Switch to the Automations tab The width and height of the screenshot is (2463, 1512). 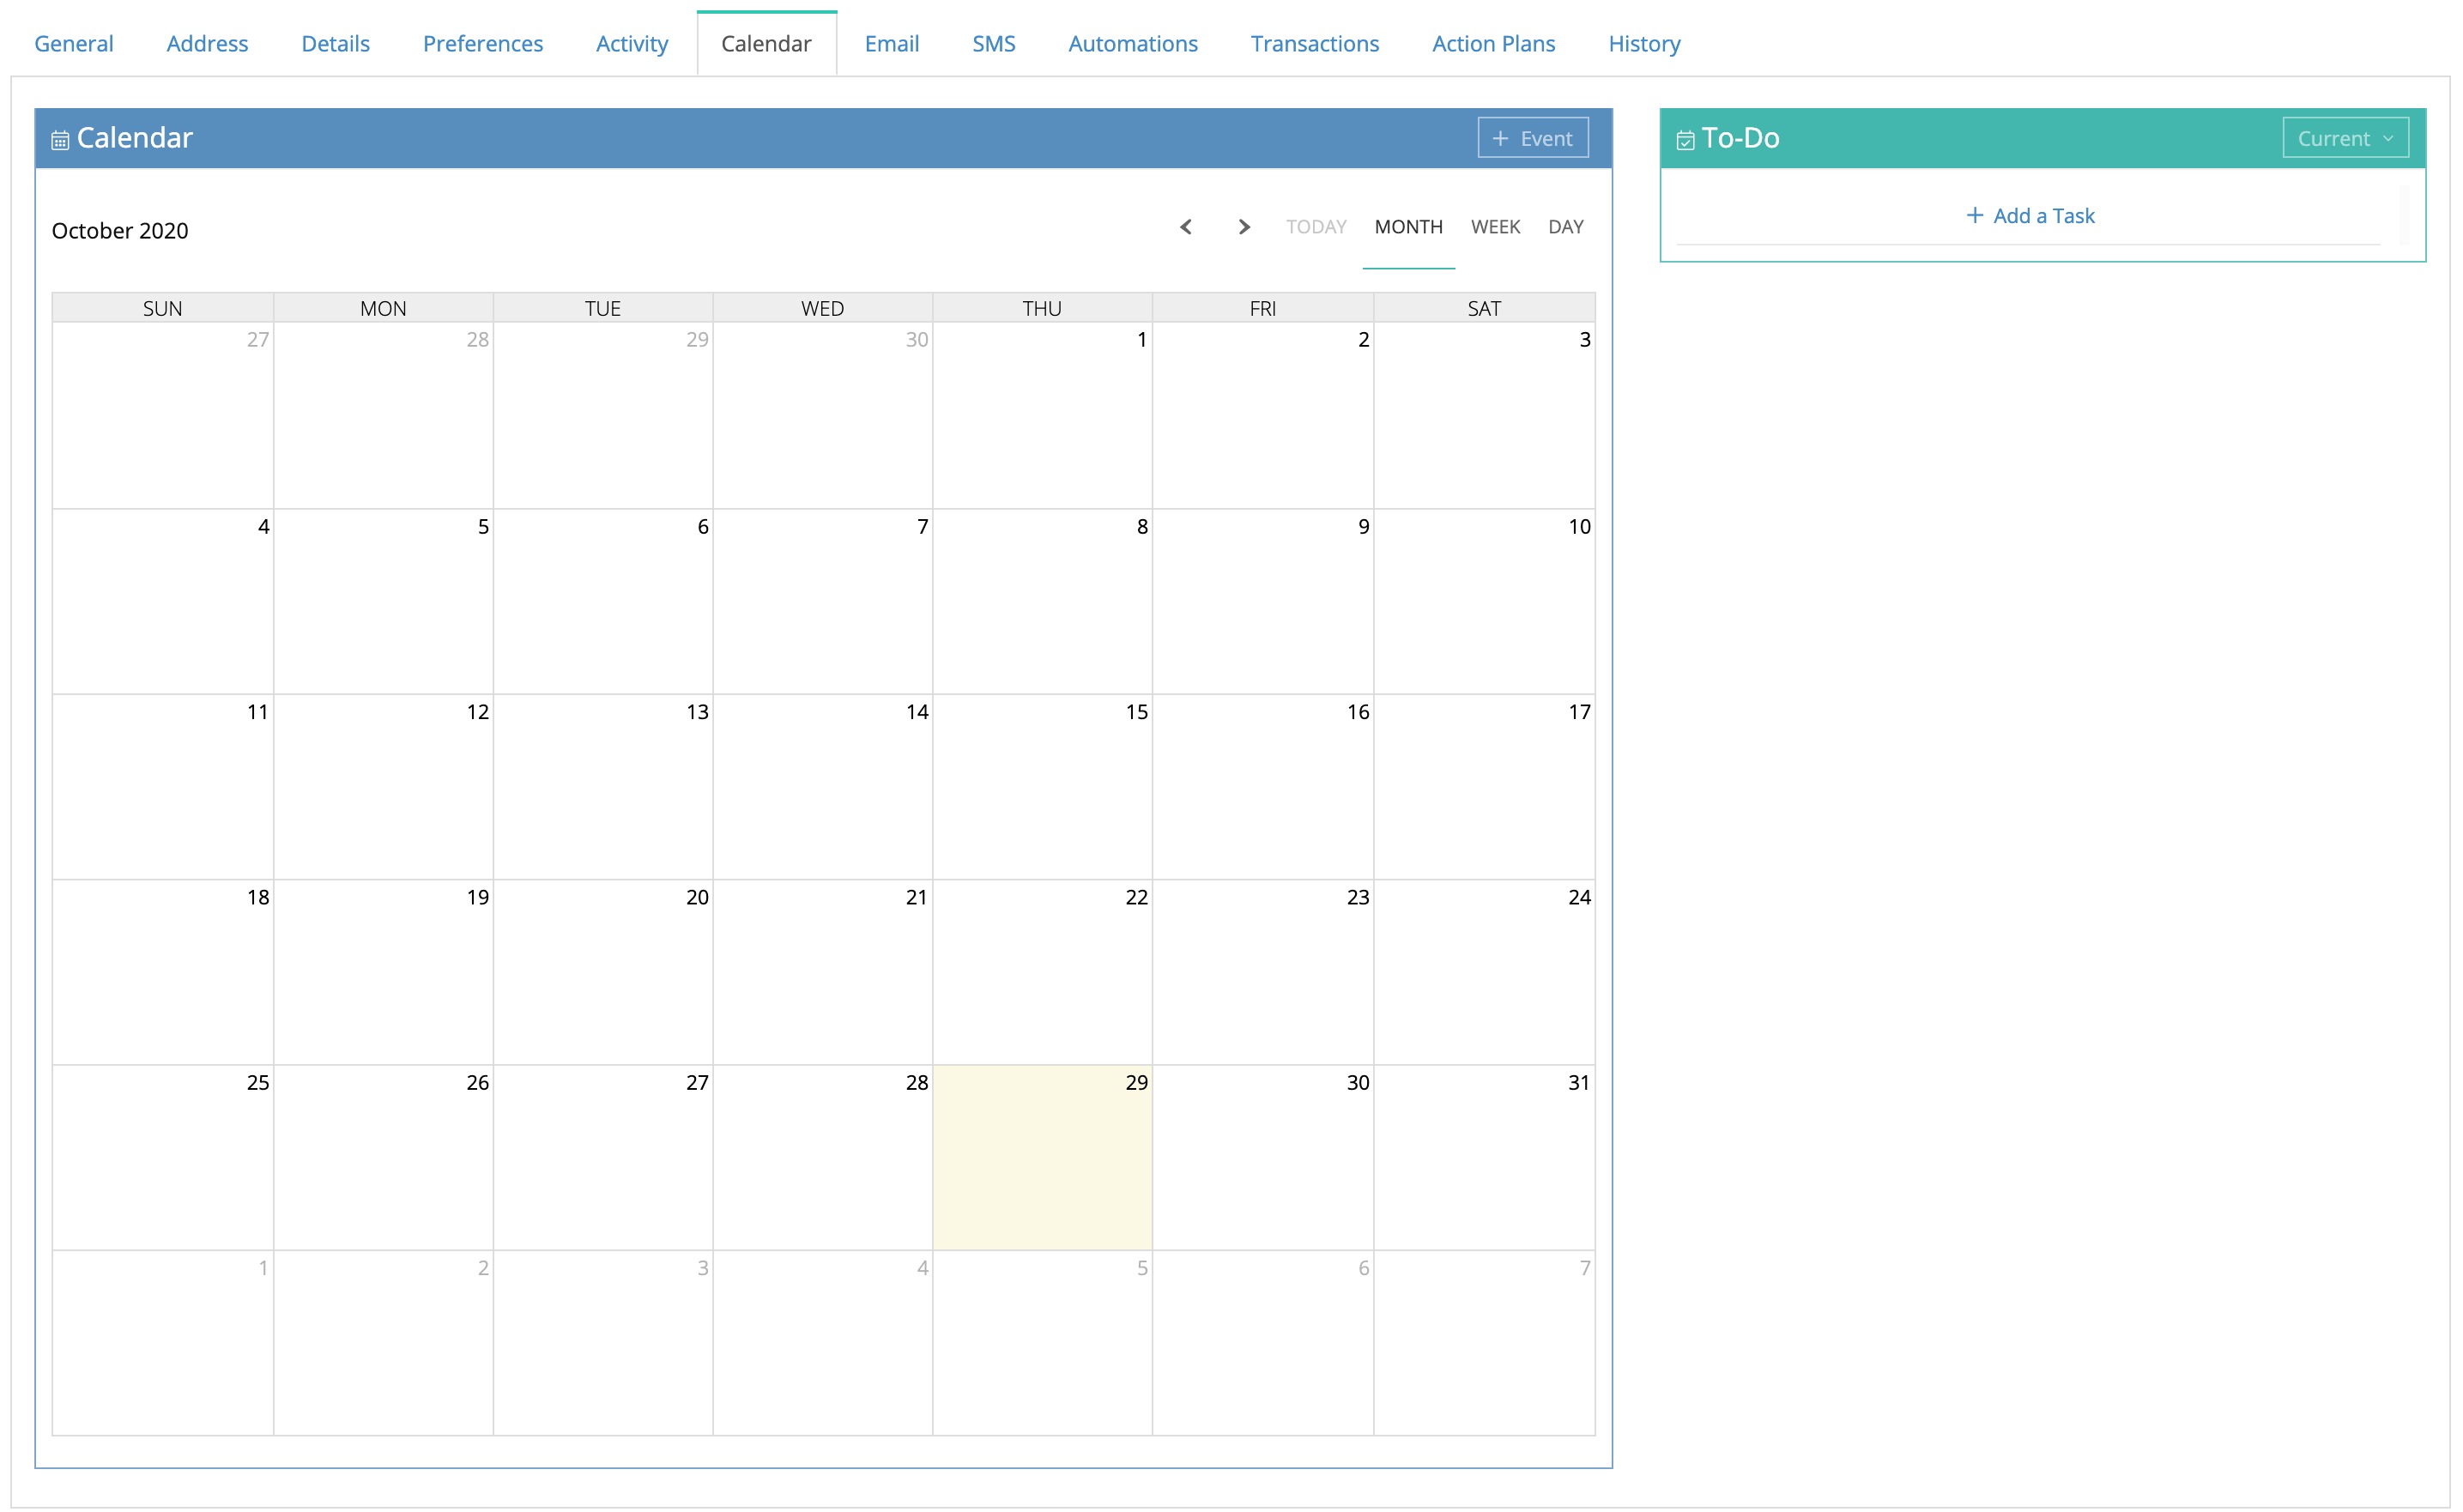tap(1132, 44)
